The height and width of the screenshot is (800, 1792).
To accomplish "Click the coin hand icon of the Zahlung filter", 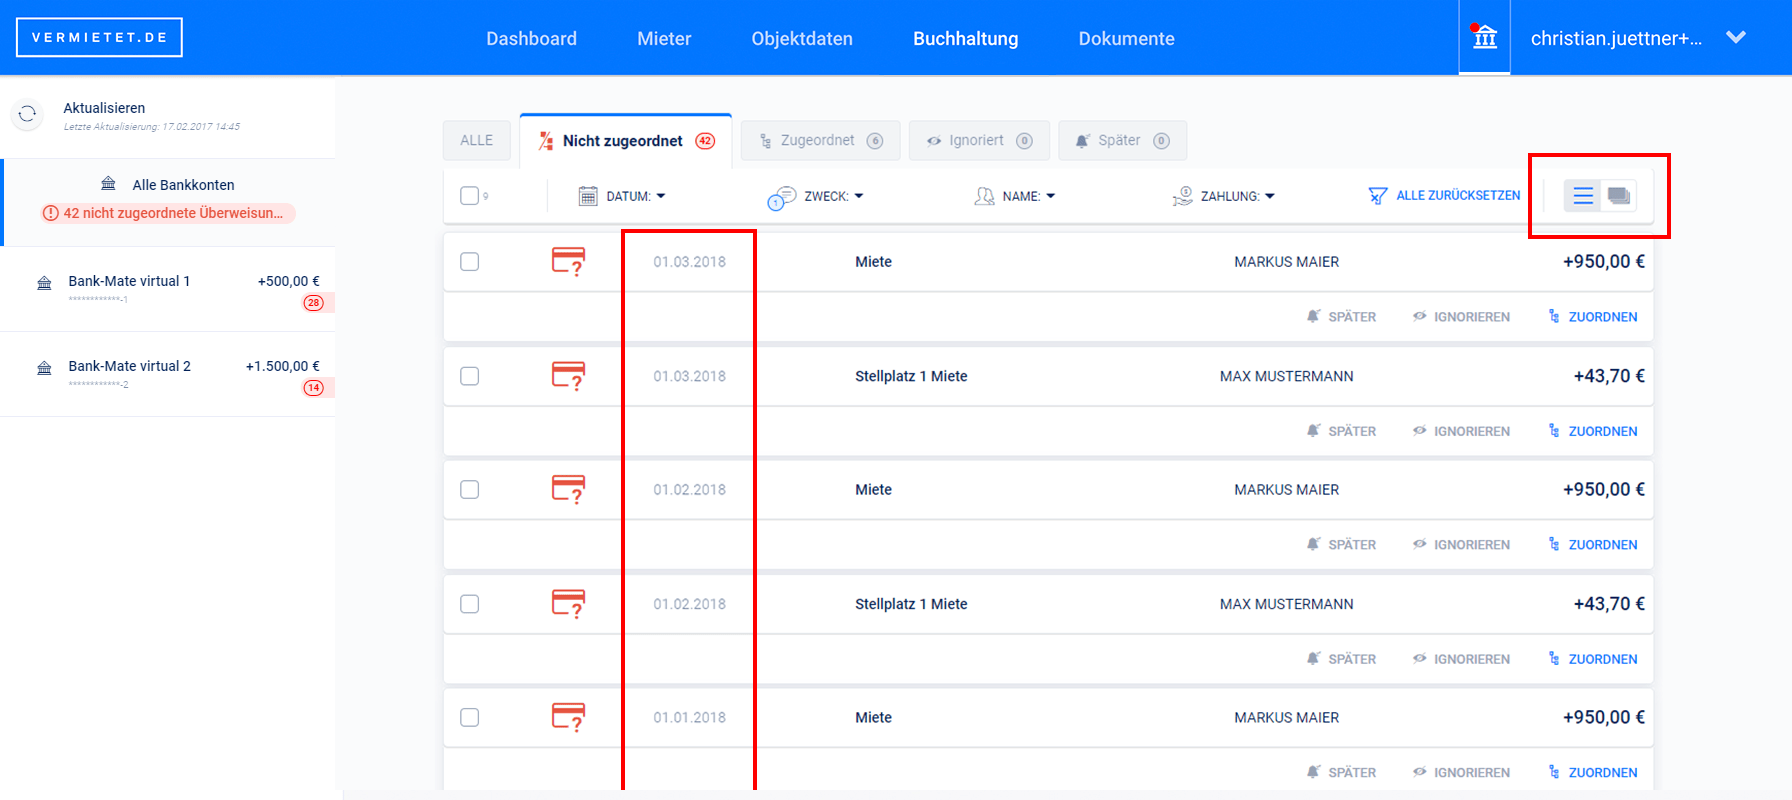I will pyautogui.click(x=1183, y=196).
